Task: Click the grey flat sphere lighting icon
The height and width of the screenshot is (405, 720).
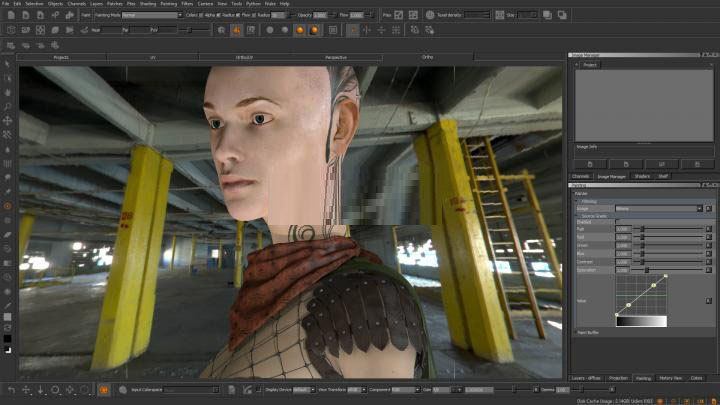Action: [x=270, y=30]
